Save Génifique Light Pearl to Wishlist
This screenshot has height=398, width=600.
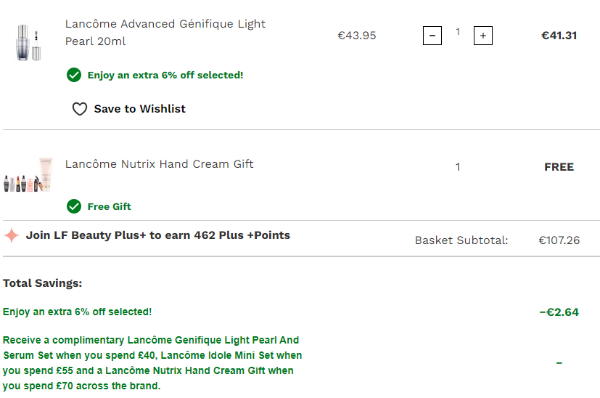point(129,109)
